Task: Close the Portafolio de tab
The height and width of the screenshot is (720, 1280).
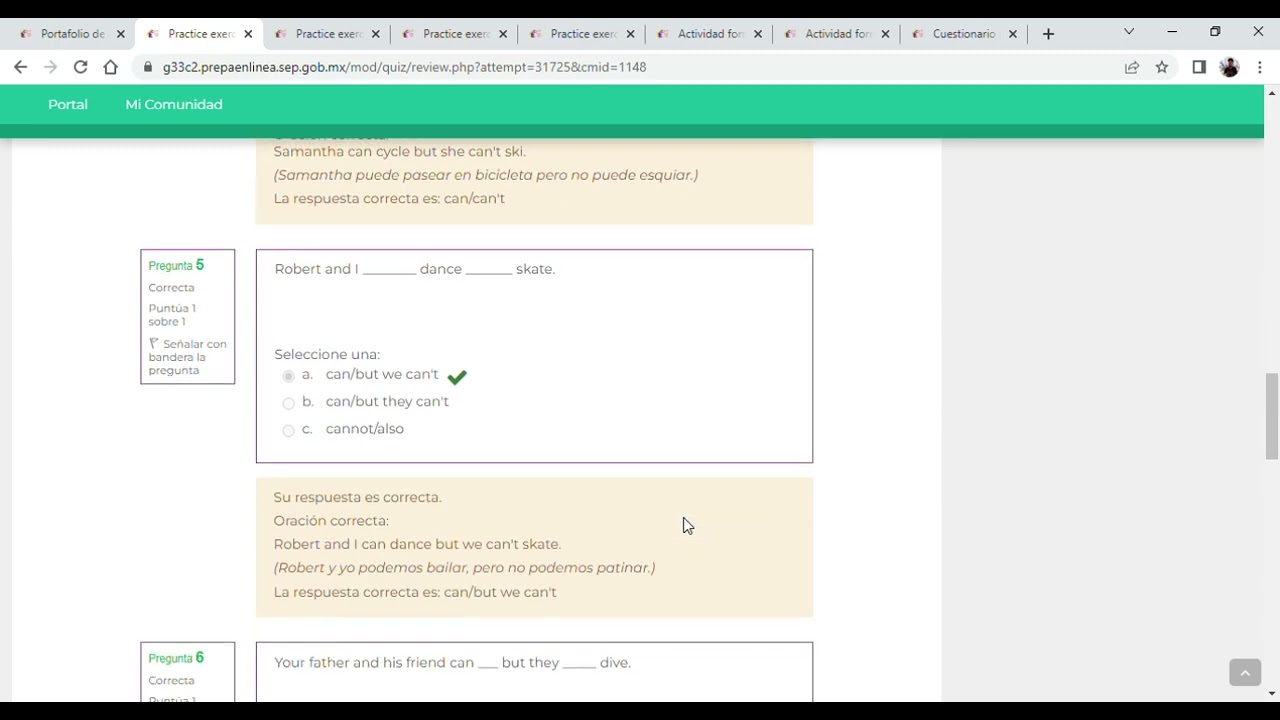Action: pyautogui.click(x=120, y=34)
